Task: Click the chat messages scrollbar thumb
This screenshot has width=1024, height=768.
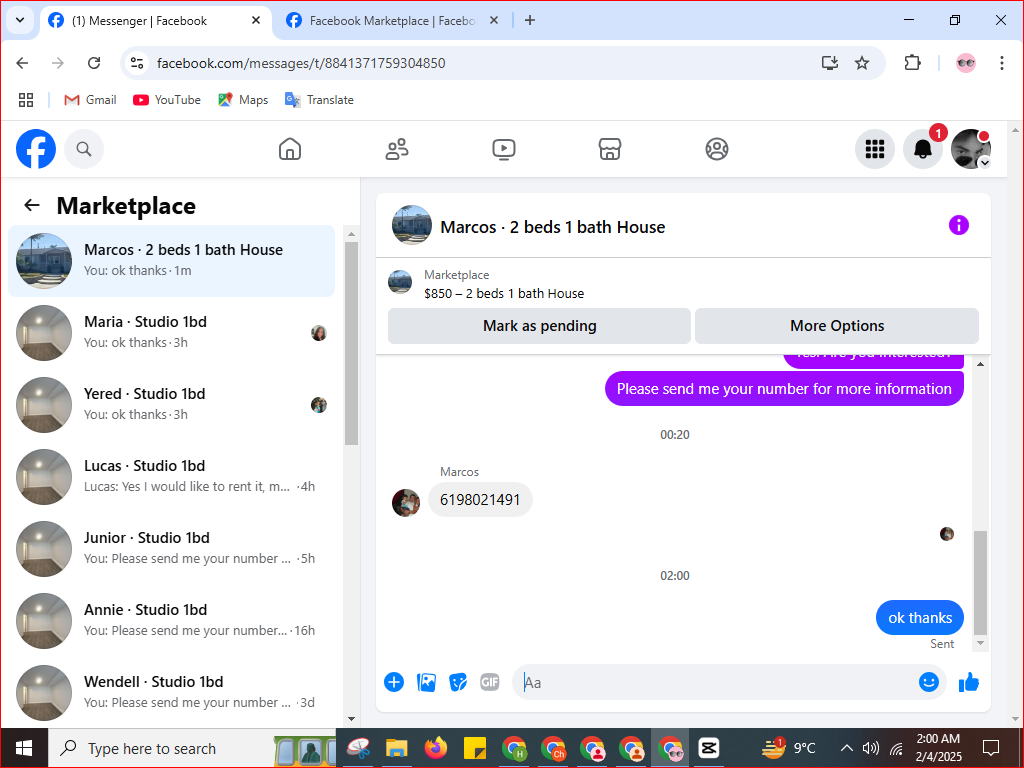Action: [980, 583]
